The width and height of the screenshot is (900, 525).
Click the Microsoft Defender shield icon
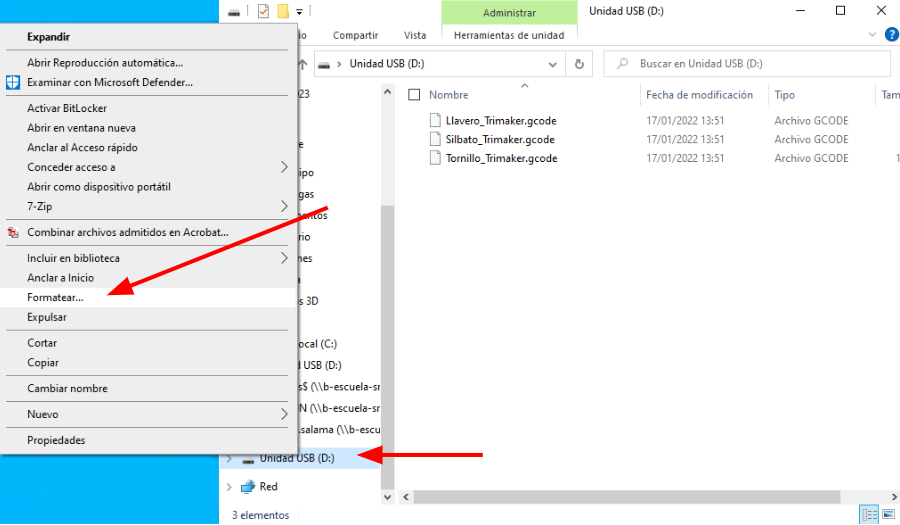click(13, 82)
